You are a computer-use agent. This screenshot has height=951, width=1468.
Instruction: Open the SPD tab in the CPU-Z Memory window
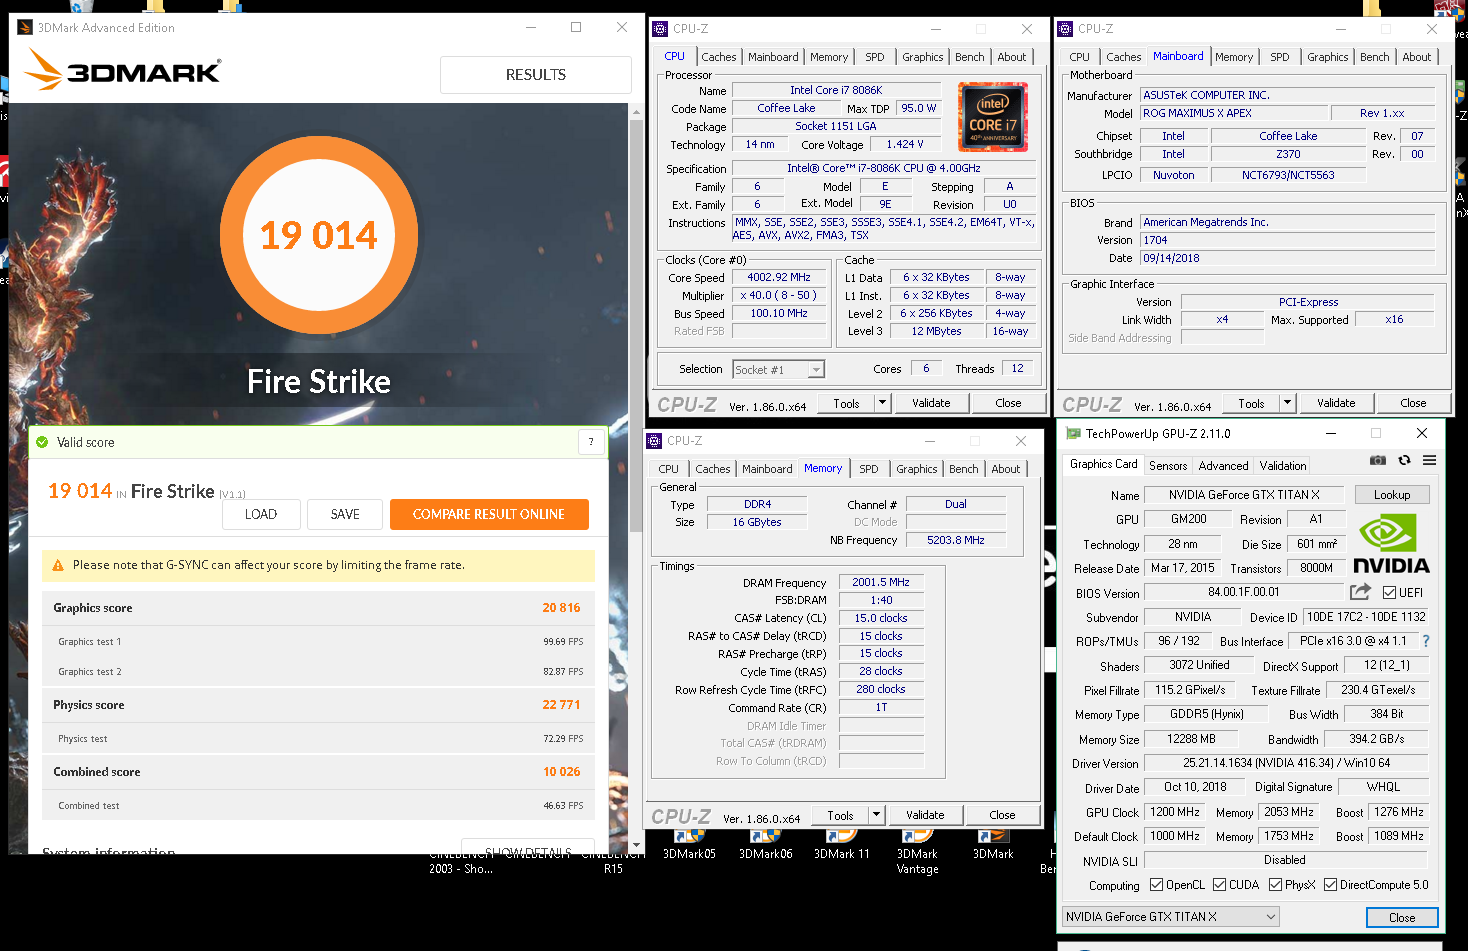(869, 469)
